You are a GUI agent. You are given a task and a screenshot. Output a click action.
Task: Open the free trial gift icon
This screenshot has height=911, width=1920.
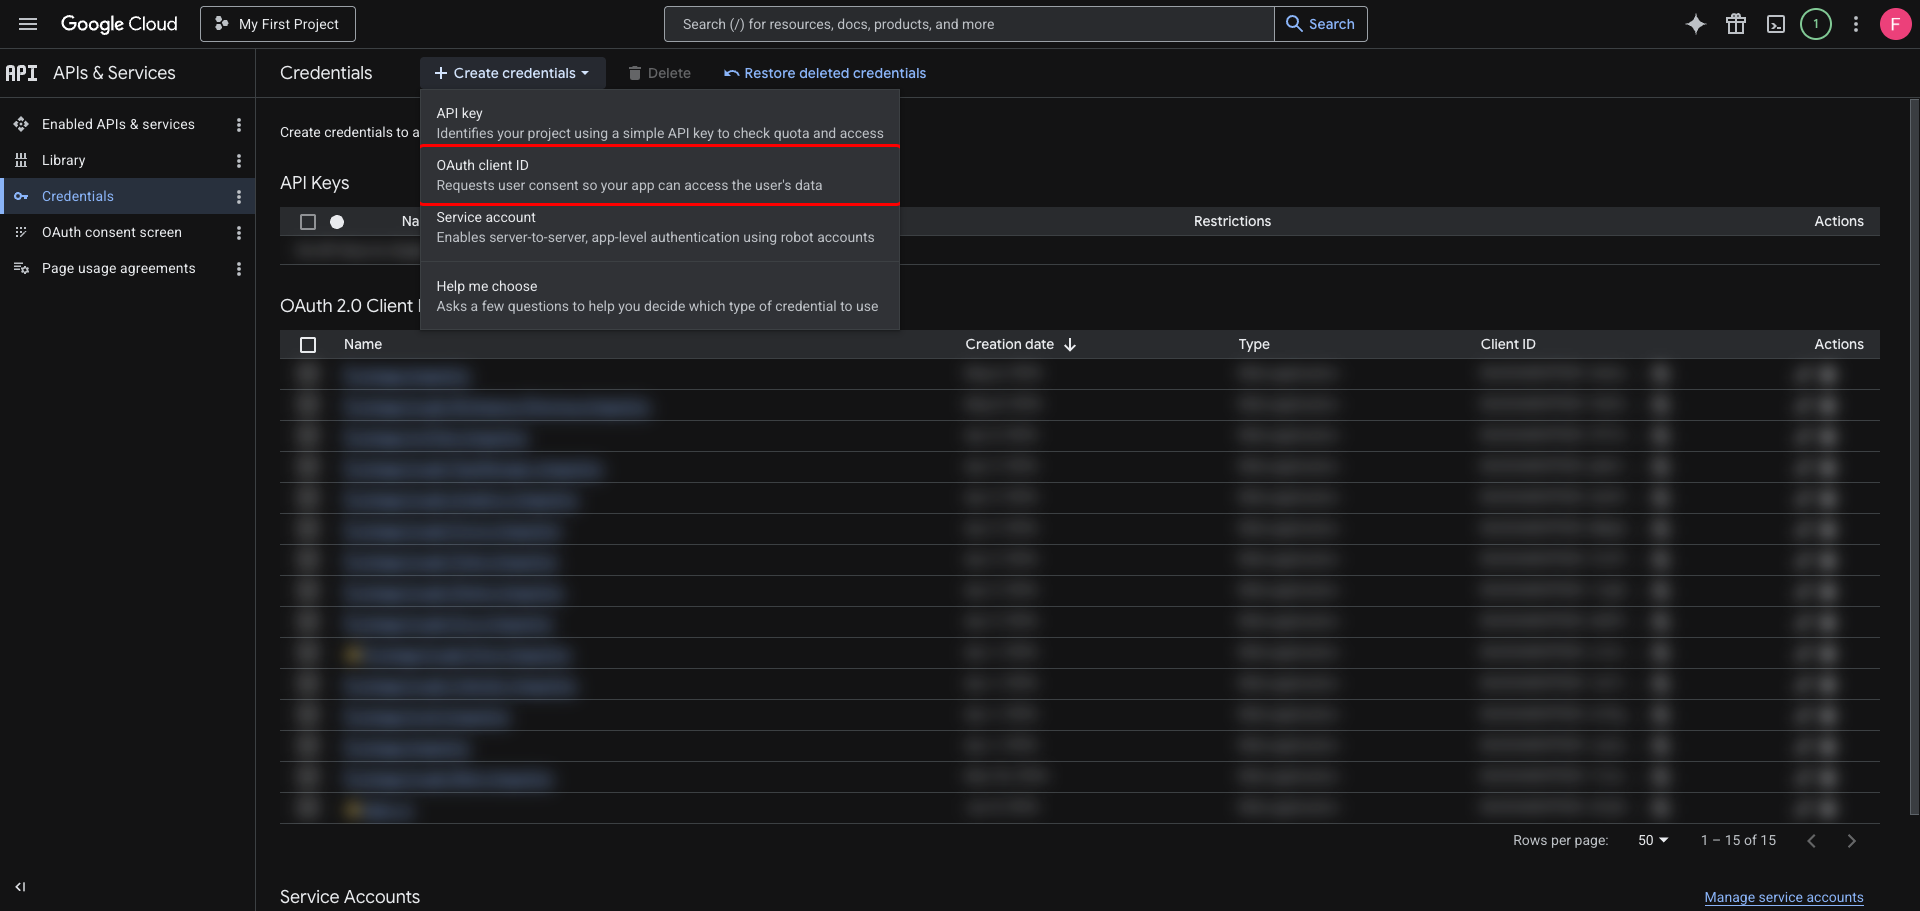pyautogui.click(x=1736, y=24)
